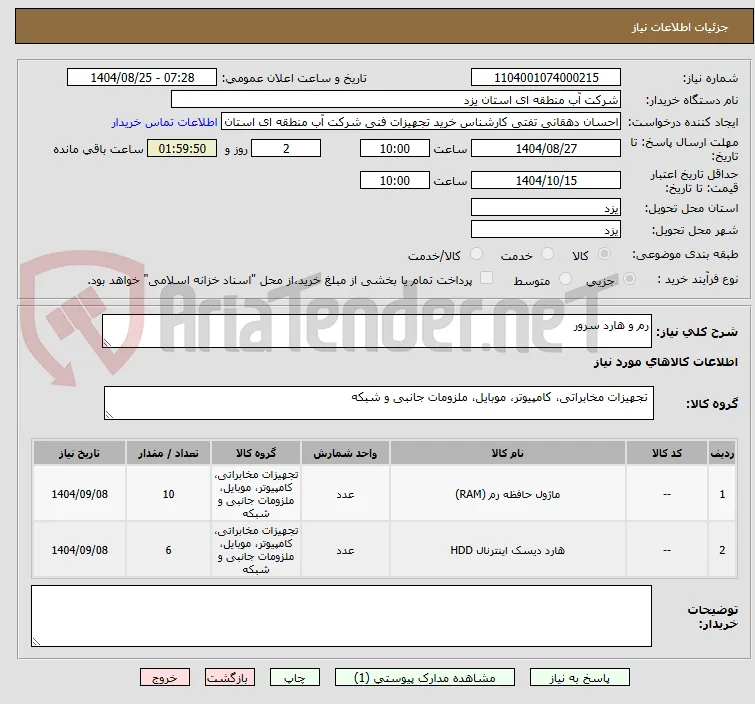The height and width of the screenshot is (704, 755).
Task: Click the announcement date field 1404/08/25 - 07:28
Action: click(142, 78)
